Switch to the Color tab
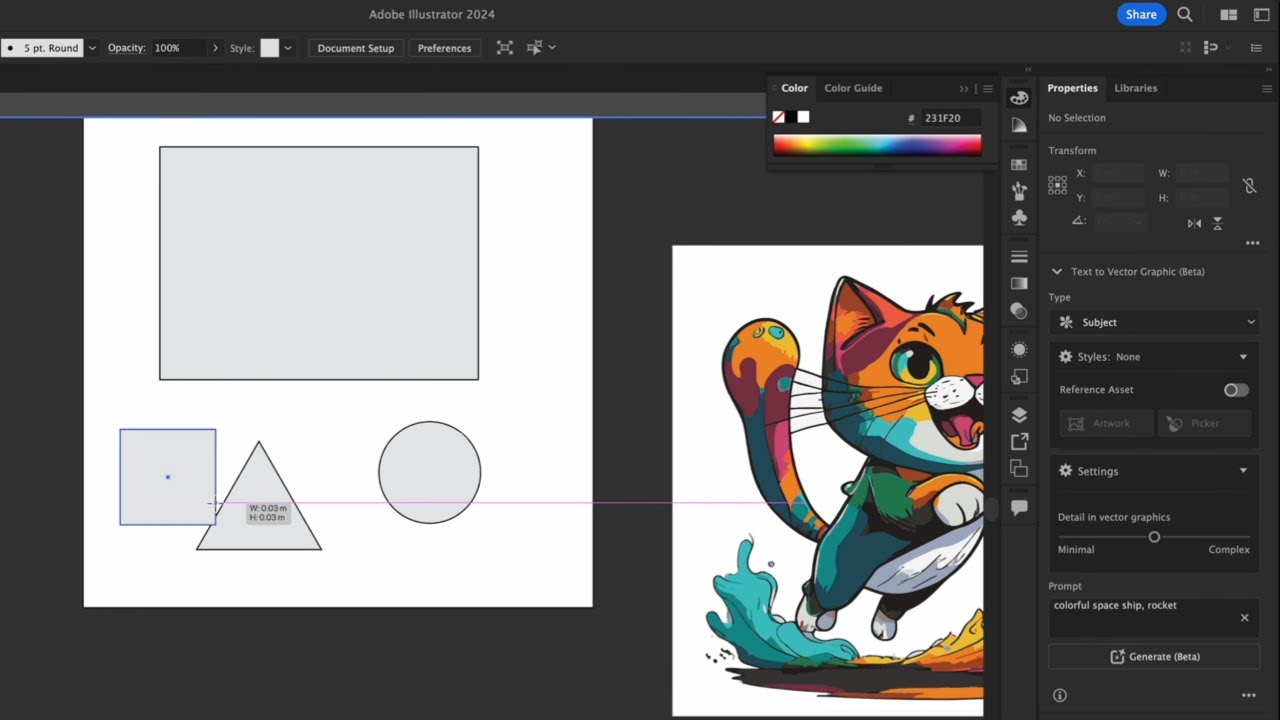 pos(794,88)
